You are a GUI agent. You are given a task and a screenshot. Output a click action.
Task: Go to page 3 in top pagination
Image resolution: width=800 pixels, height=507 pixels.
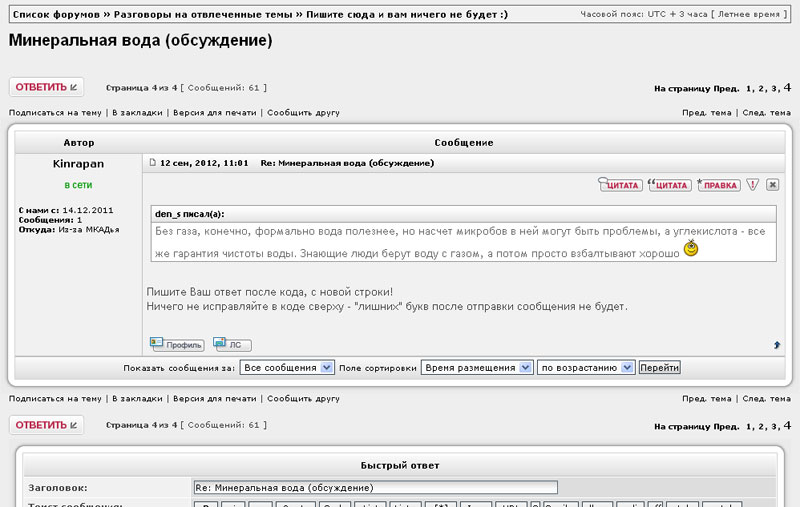[x=774, y=89]
